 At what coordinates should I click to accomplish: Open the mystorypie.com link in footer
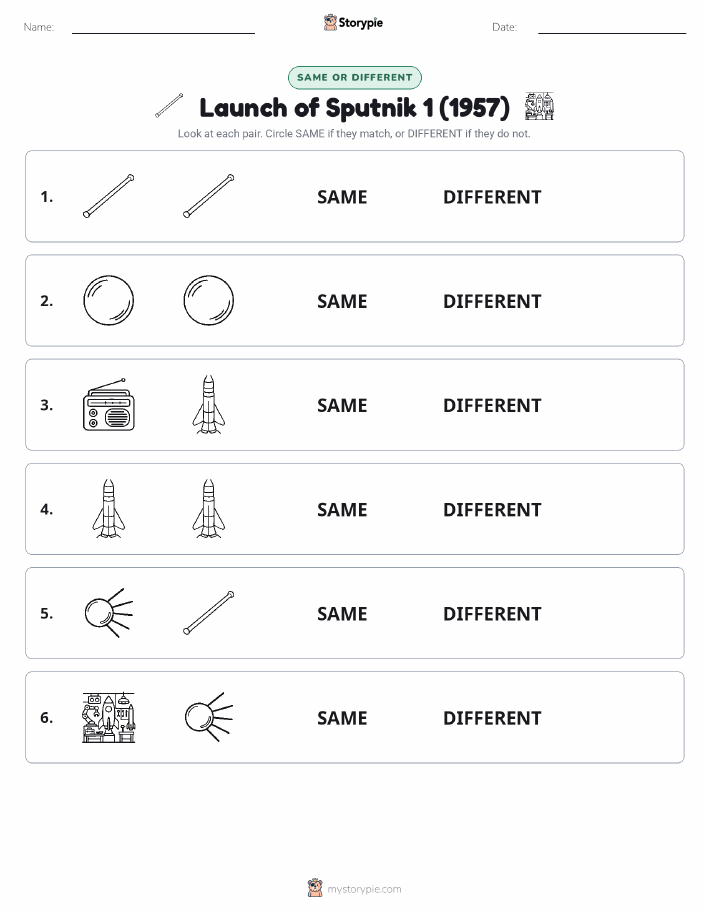click(364, 889)
